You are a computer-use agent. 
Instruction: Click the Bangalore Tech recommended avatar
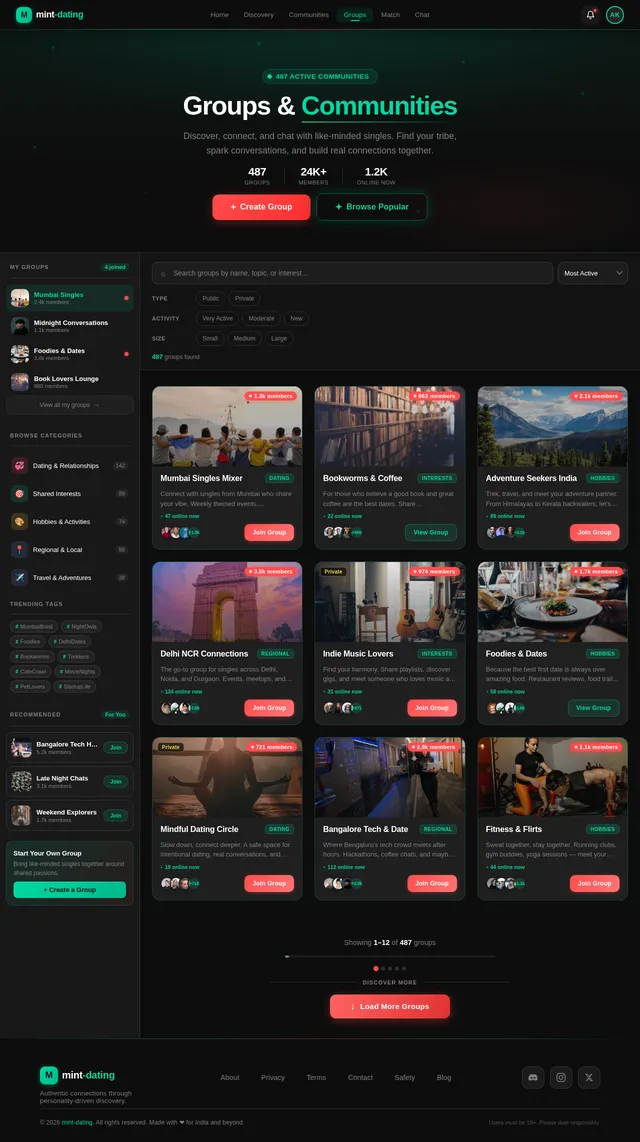point(21,747)
